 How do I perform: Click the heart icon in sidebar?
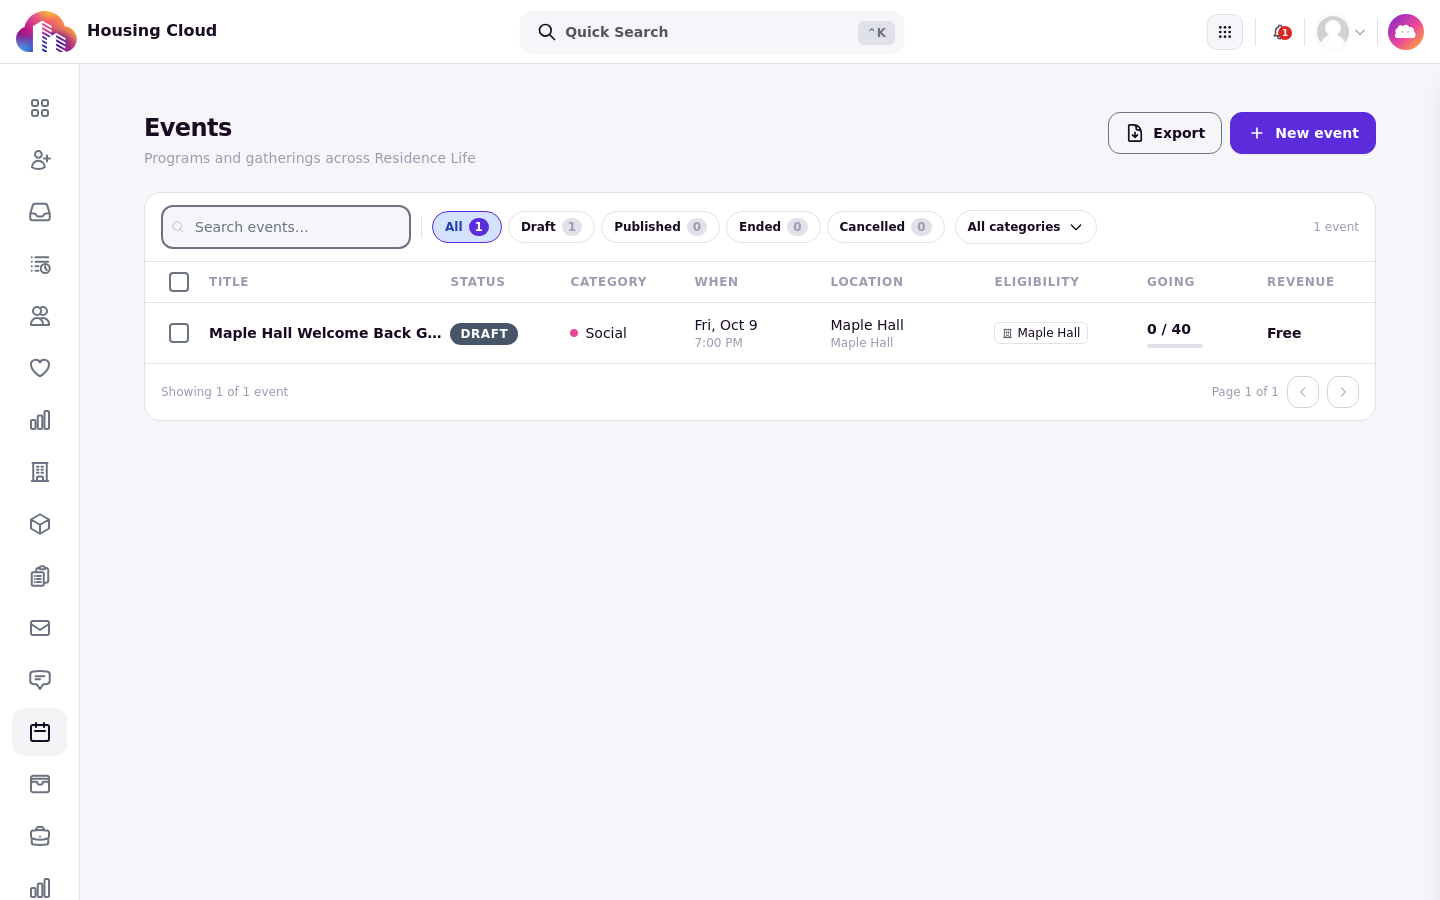pos(40,368)
